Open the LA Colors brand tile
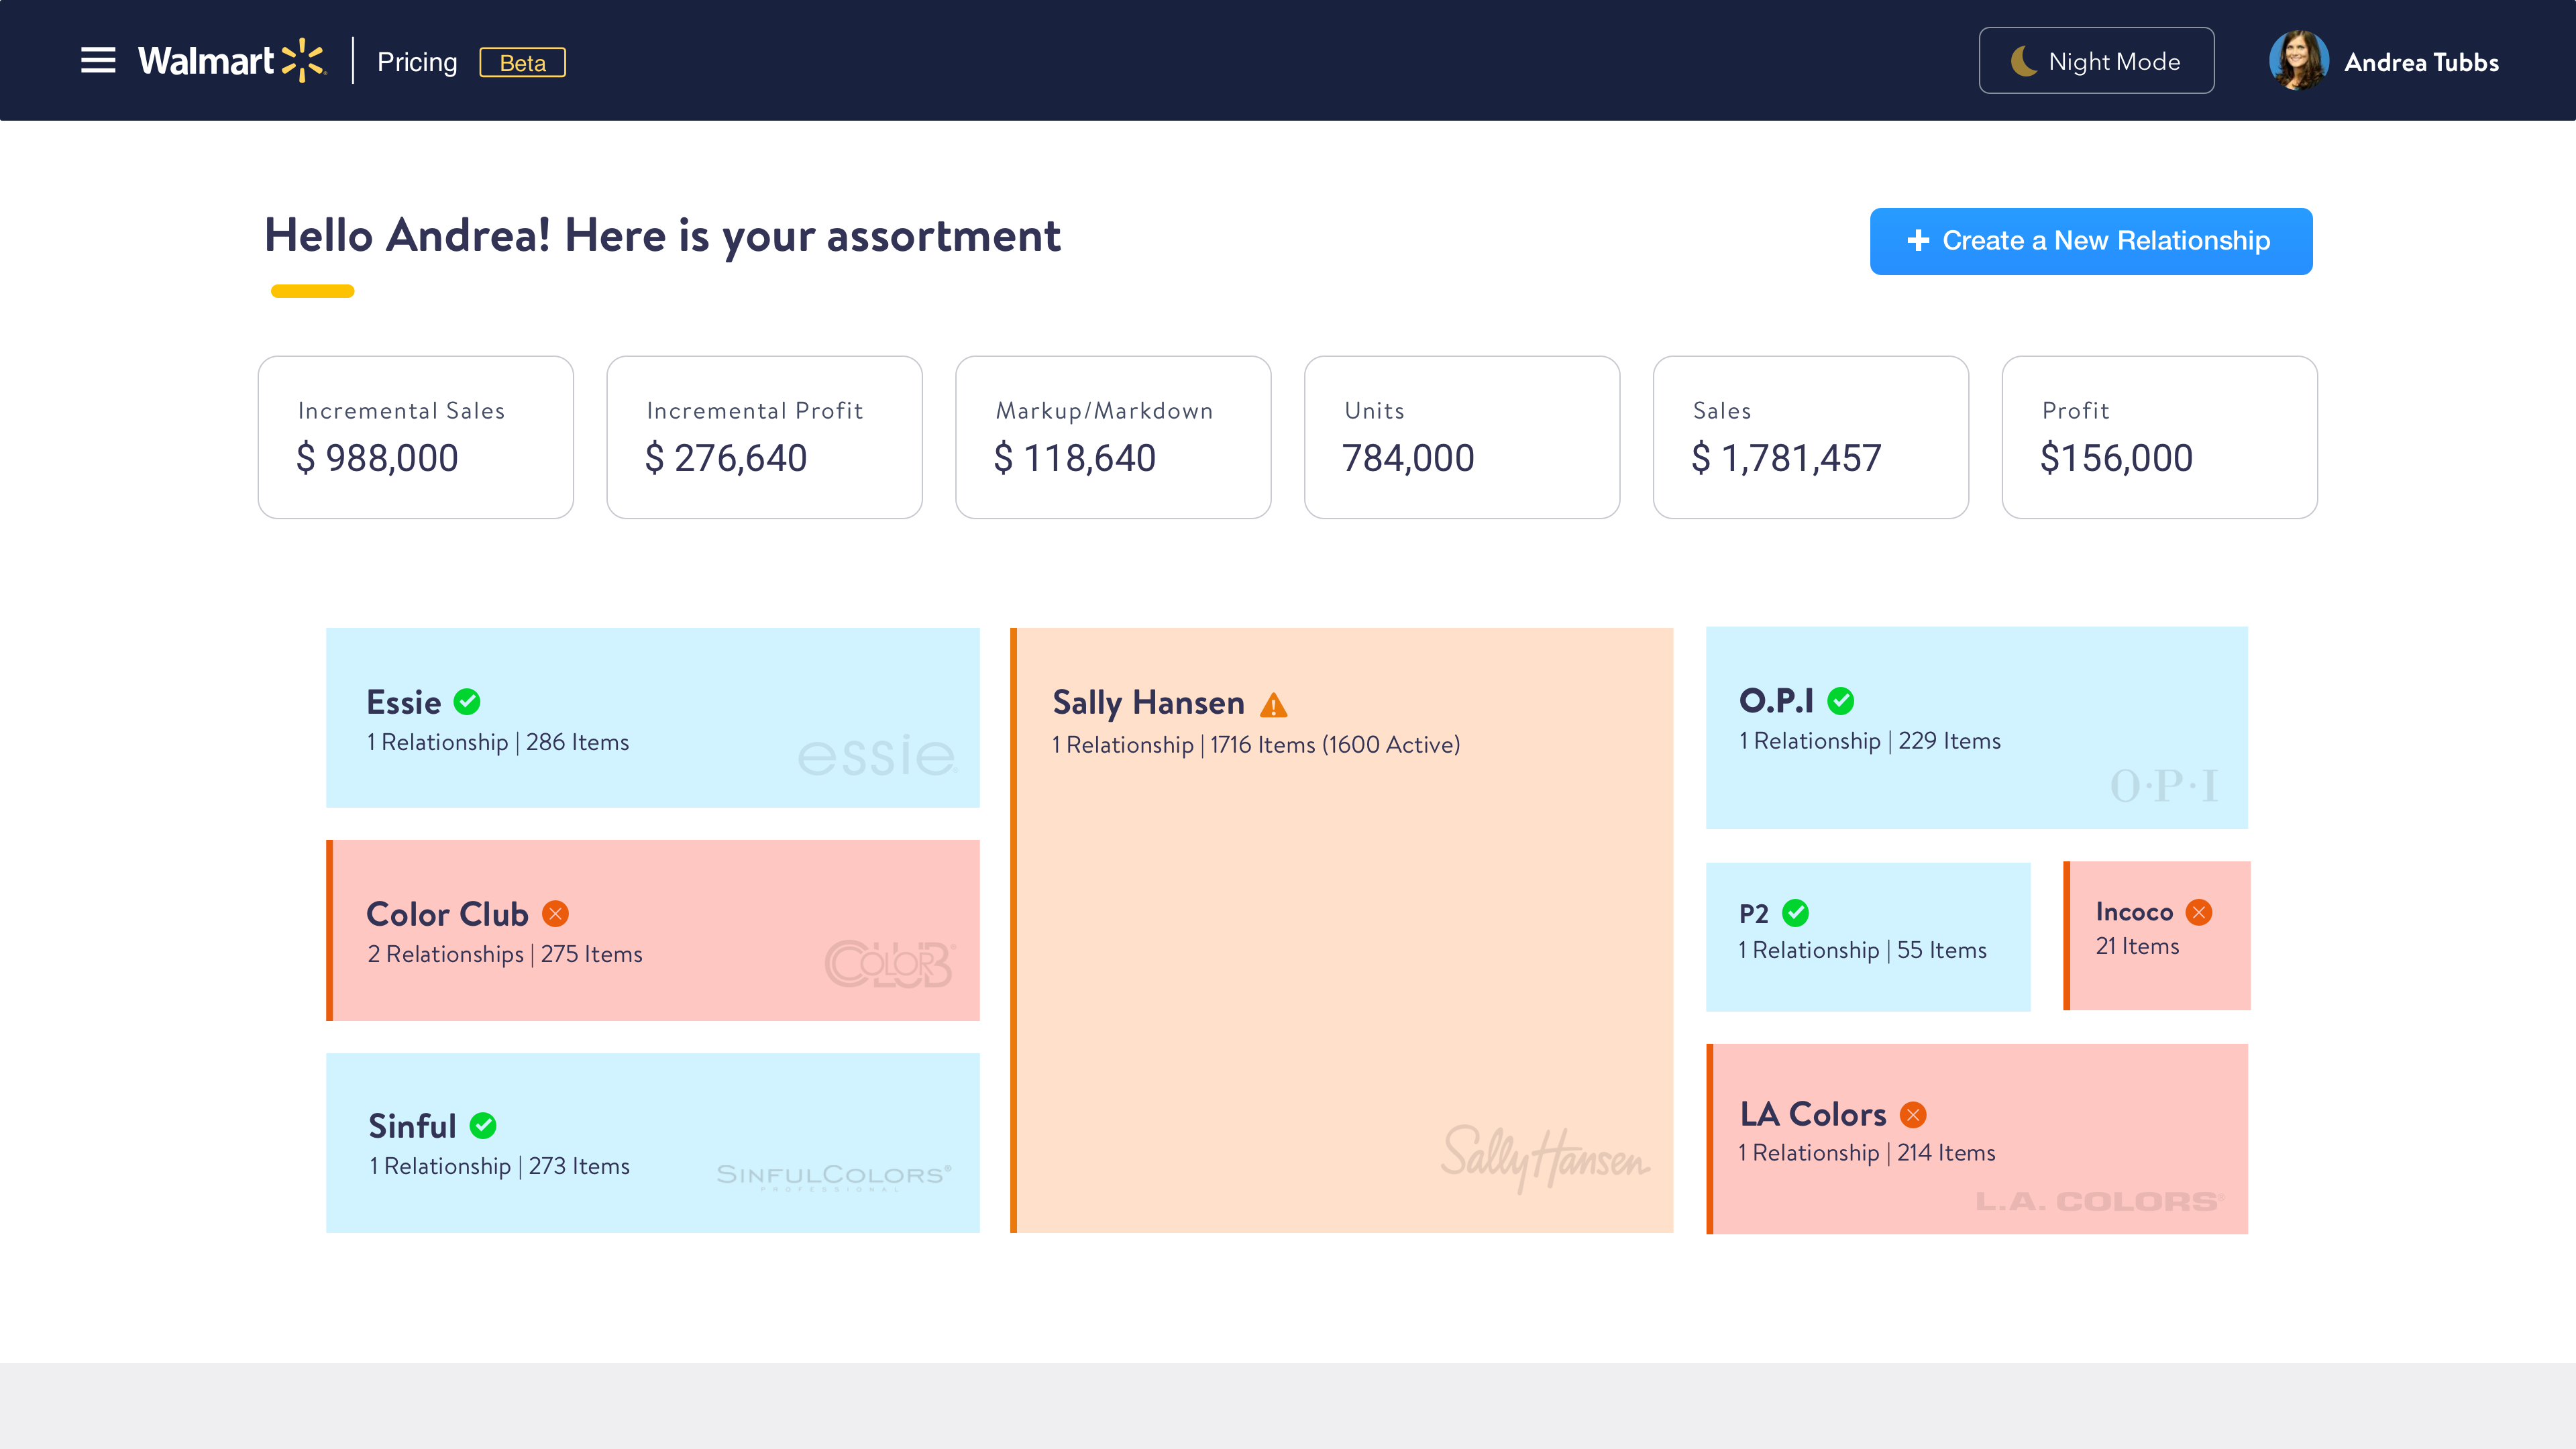 coord(1976,1139)
